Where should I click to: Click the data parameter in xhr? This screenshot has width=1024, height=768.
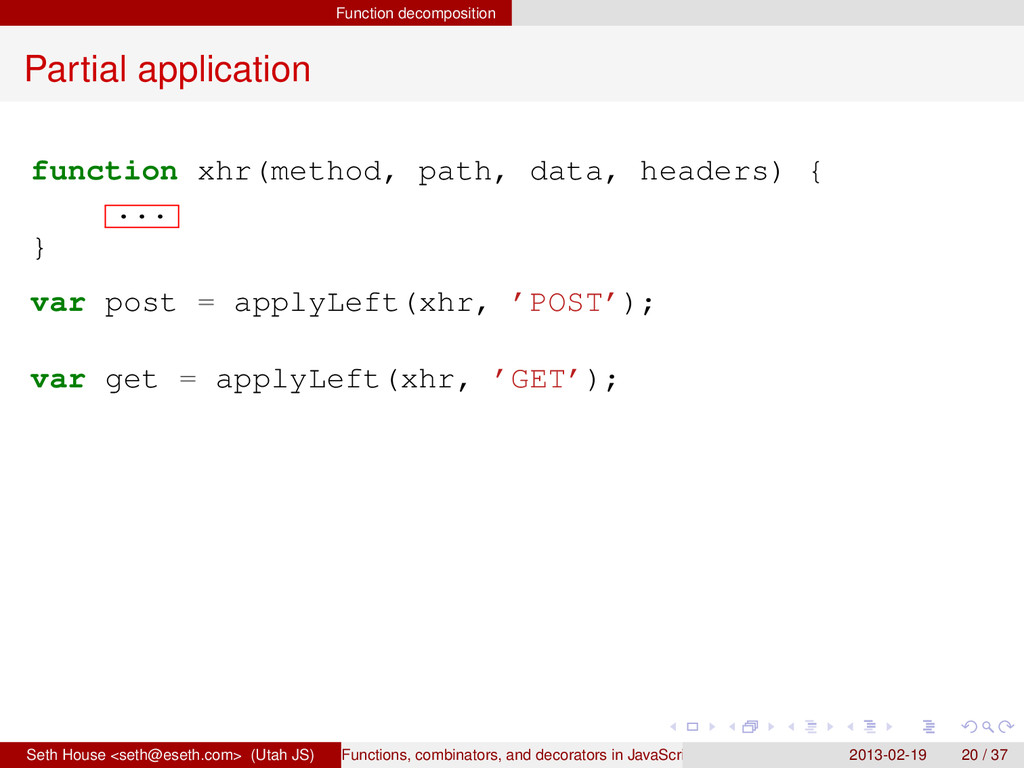click(566, 171)
